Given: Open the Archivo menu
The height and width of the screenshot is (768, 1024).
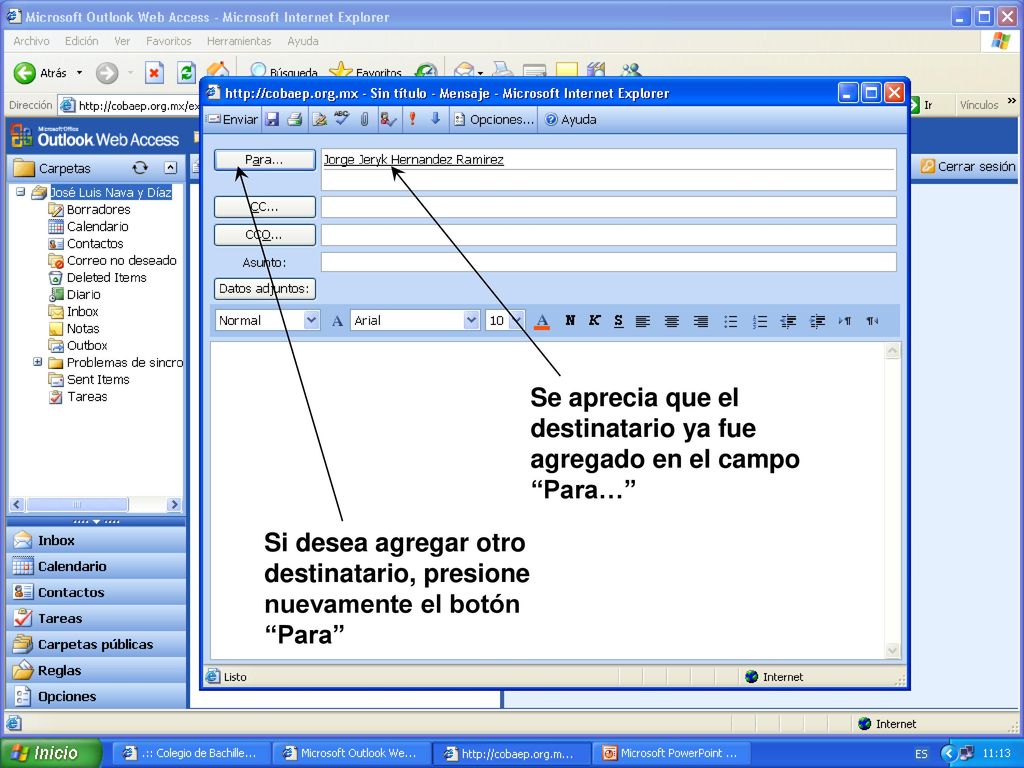Looking at the screenshot, I should (x=31, y=41).
